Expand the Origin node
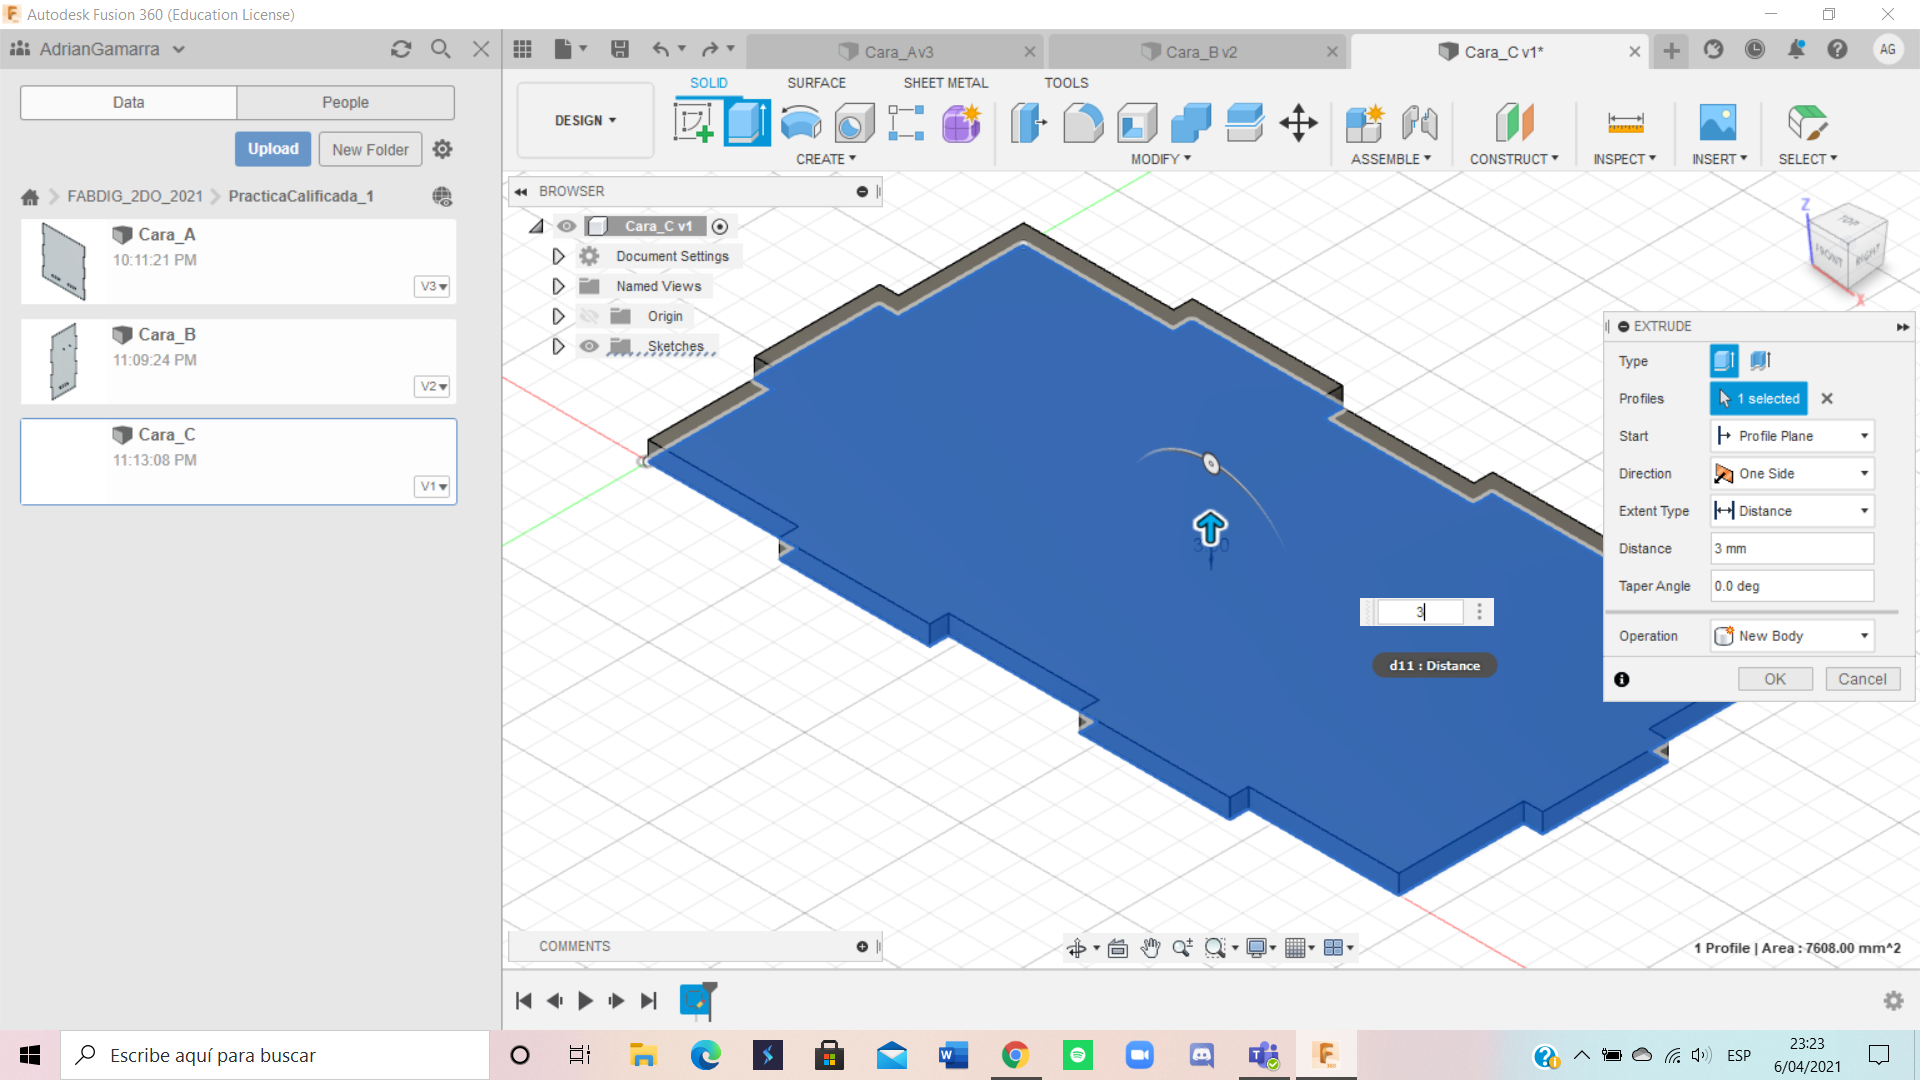Image resolution: width=1920 pixels, height=1080 pixels. coord(558,317)
